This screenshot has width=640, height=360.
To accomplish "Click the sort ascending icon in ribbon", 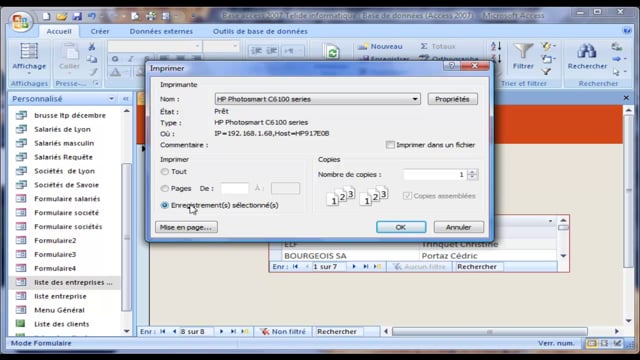I will coord(496,46).
